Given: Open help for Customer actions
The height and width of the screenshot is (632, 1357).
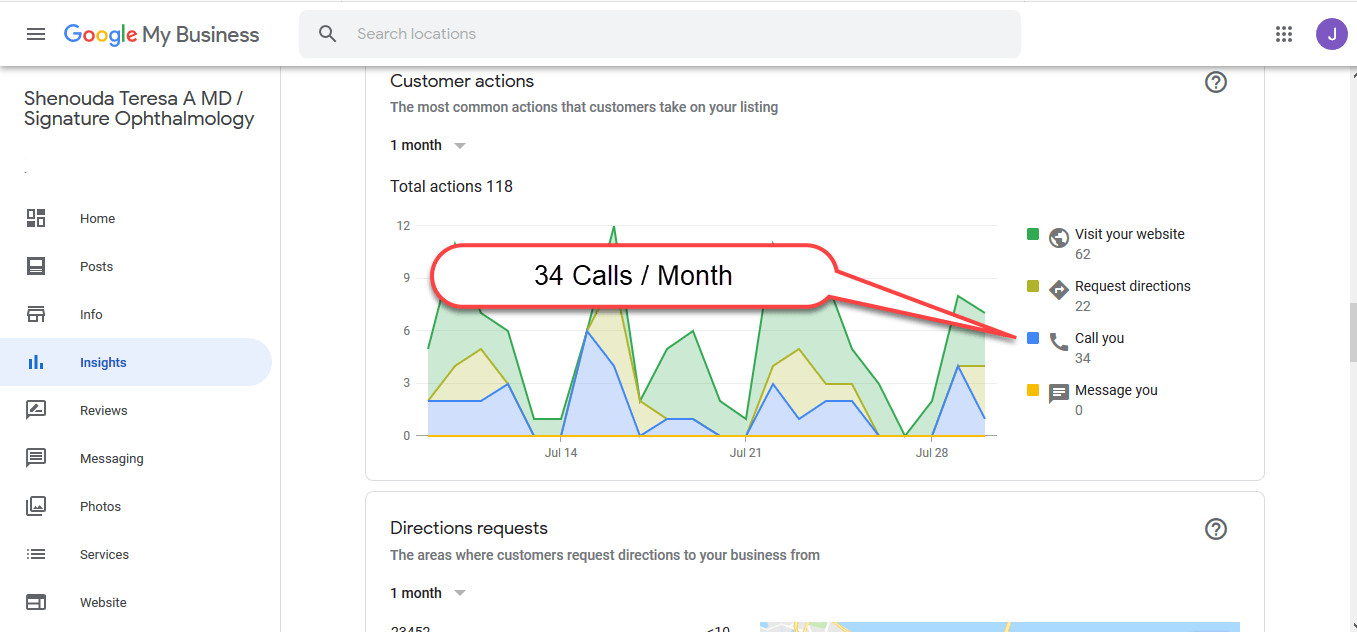Looking at the screenshot, I should [x=1215, y=82].
